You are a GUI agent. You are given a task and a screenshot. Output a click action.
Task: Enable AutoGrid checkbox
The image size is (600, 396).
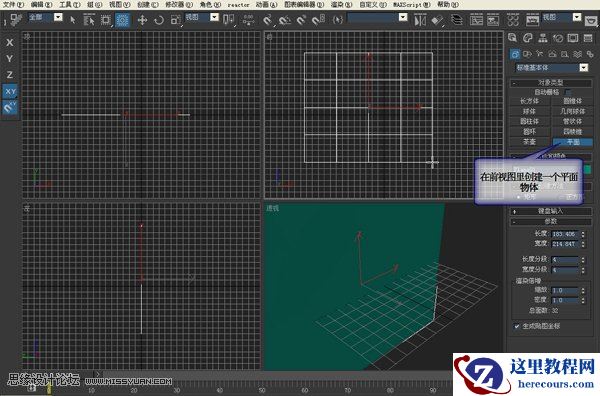click(x=568, y=92)
